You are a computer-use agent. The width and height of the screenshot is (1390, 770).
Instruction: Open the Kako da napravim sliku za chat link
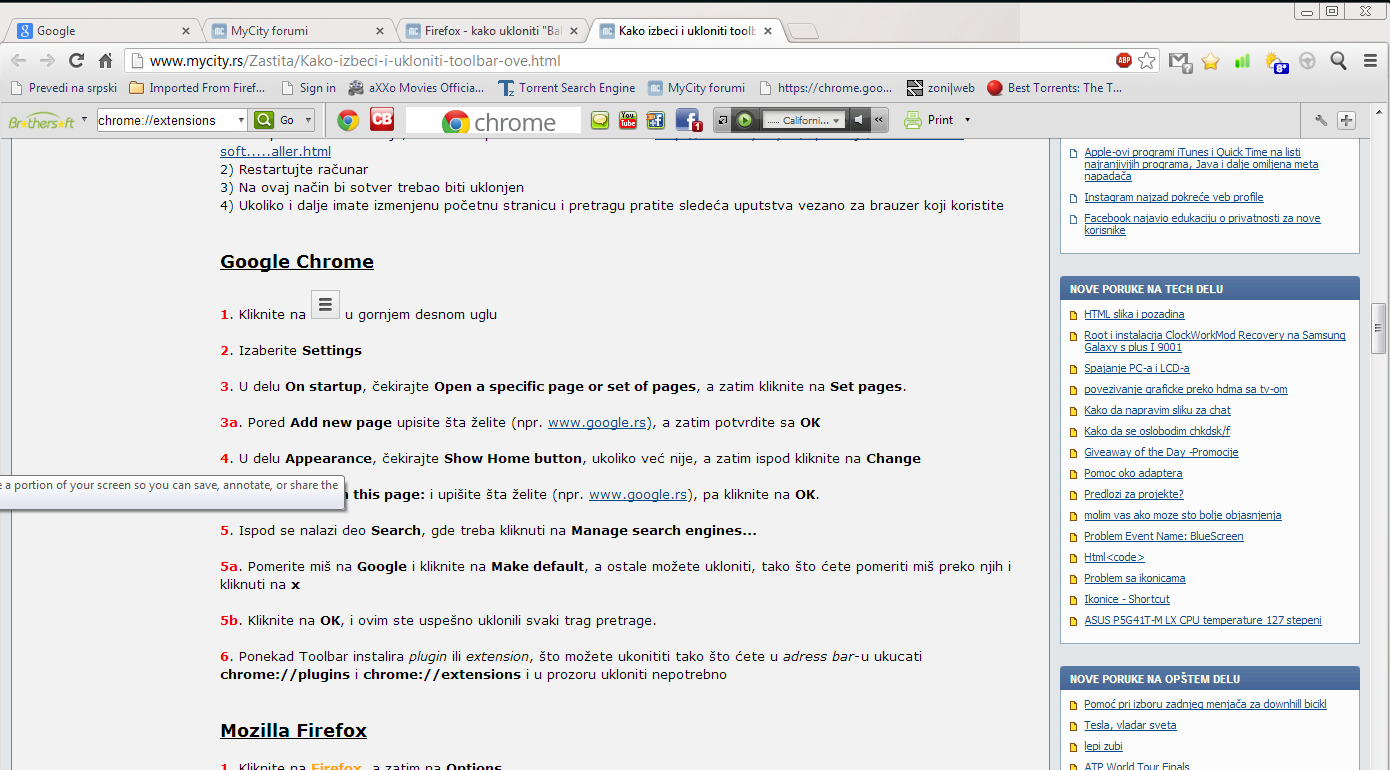click(1157, 410)
